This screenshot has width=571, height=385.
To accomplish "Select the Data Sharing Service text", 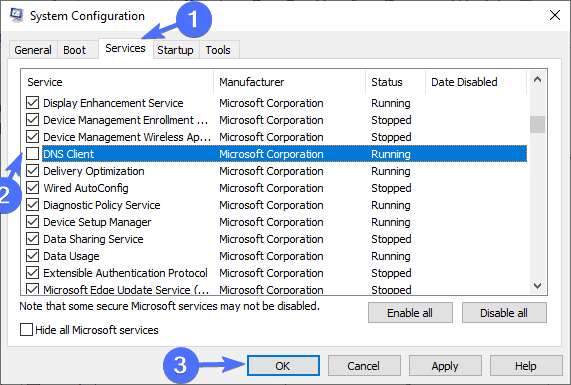I will pos(93,239).
